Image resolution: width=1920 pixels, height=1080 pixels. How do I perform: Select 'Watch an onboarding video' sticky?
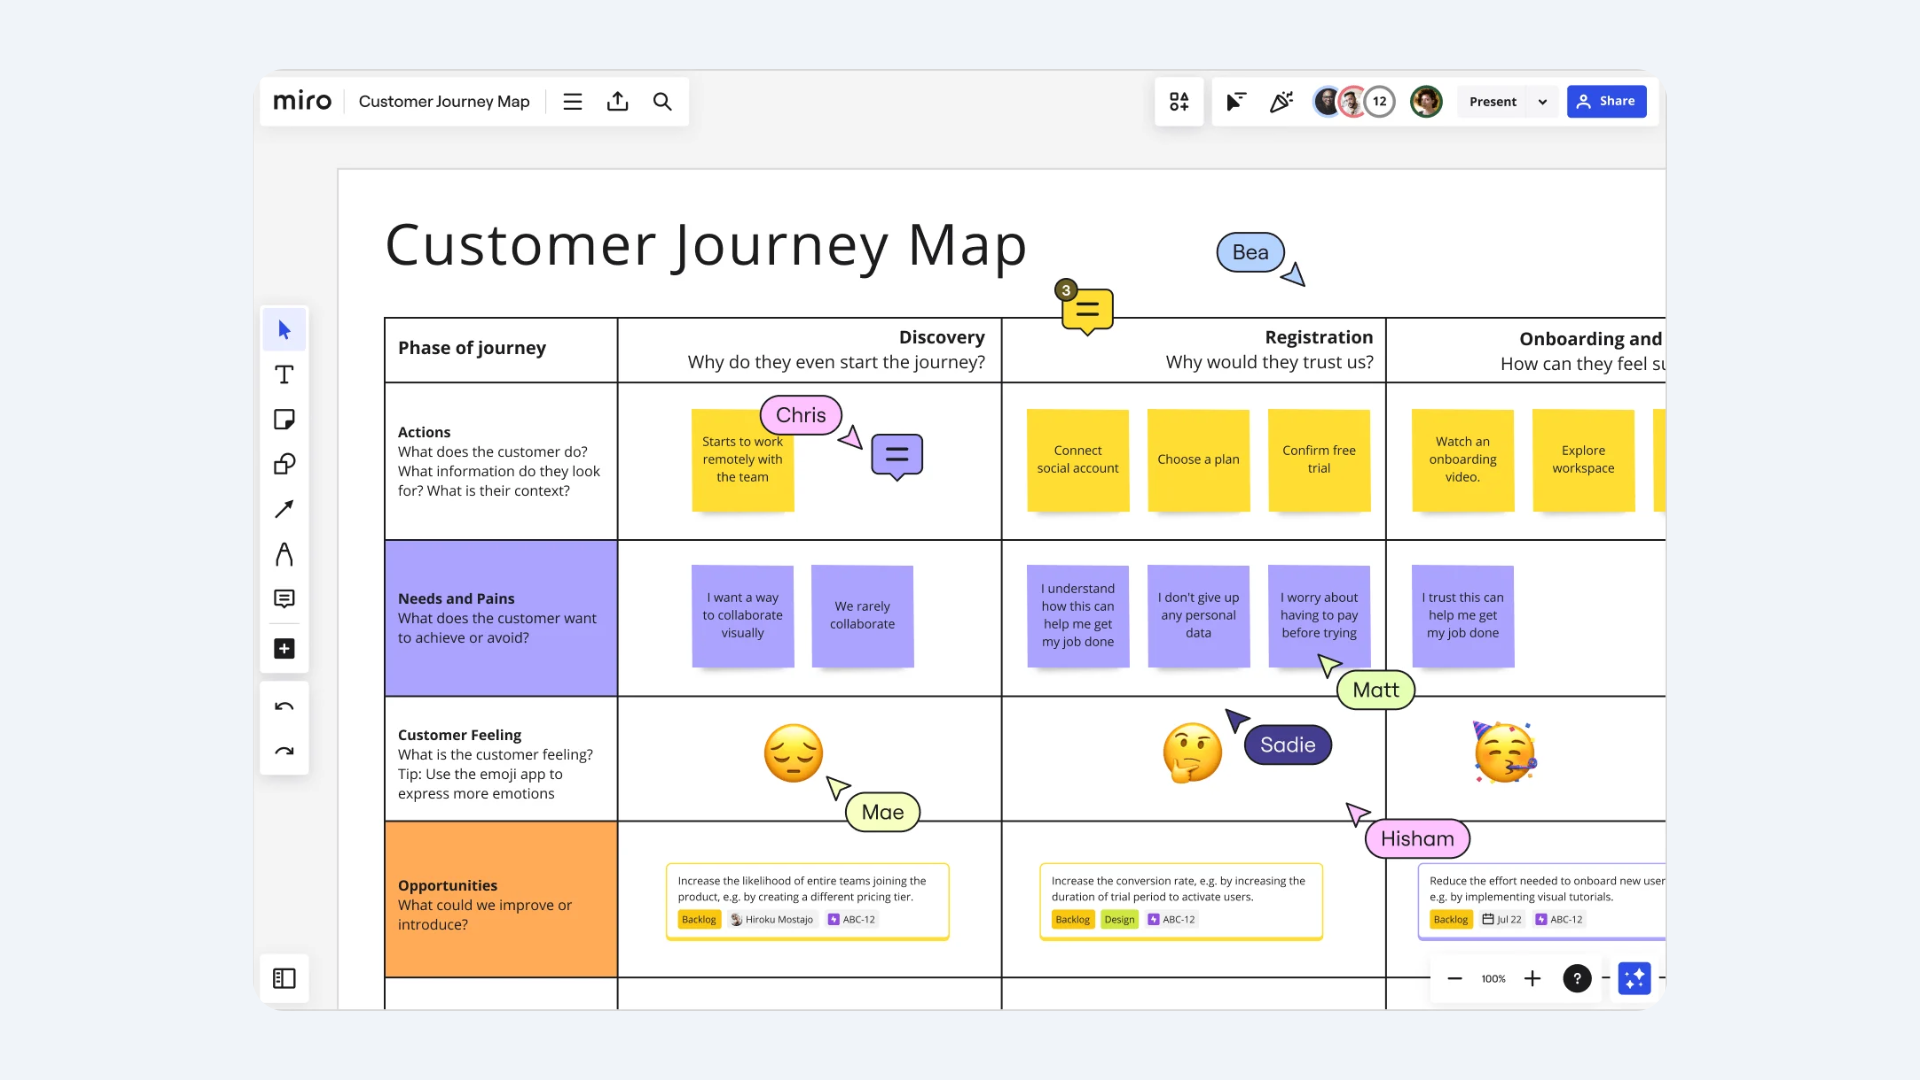(x=1463, y=460)
